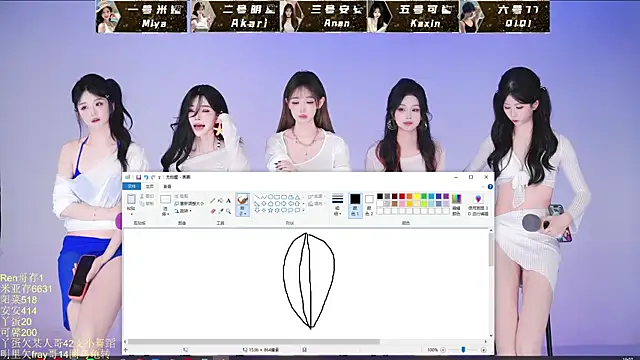Open the Customize Quick Access Toolbar dropdown
Viewport: 640px width, 360px height.
click(160, 178)
